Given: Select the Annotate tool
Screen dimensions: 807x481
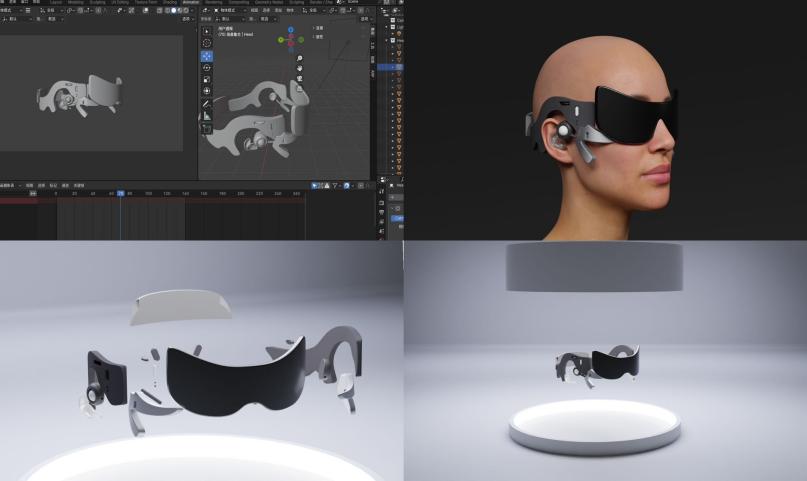Looking at the screenshot, I should coord(207,104).
